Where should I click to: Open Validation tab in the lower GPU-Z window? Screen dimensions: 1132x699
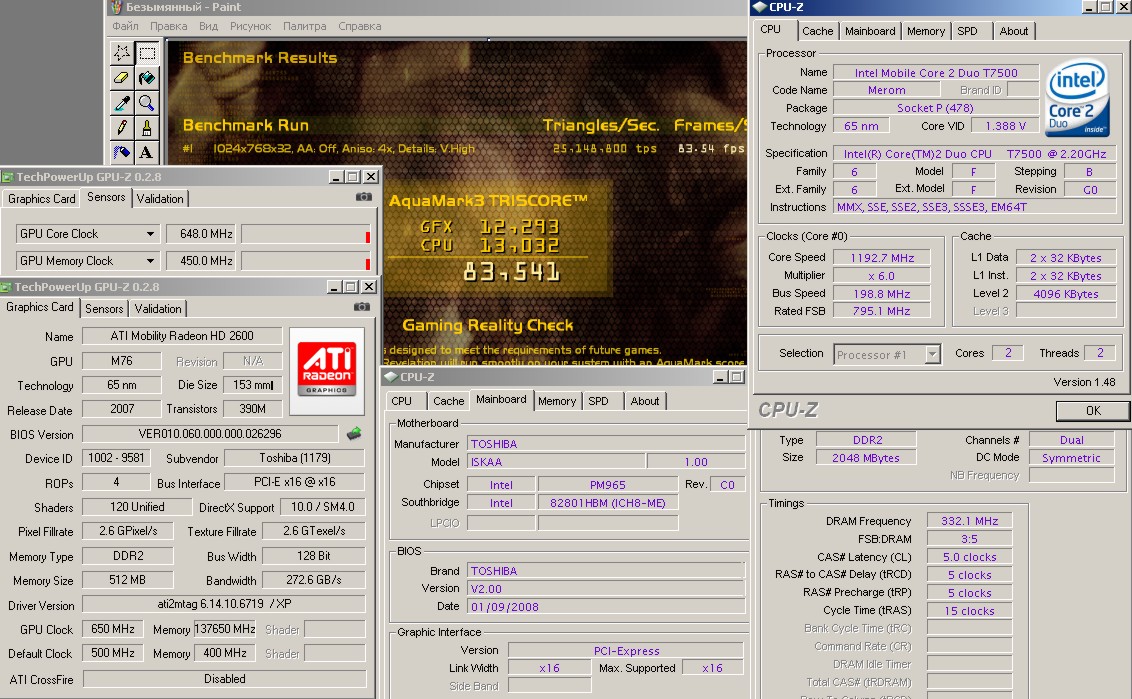click(157, 308)
